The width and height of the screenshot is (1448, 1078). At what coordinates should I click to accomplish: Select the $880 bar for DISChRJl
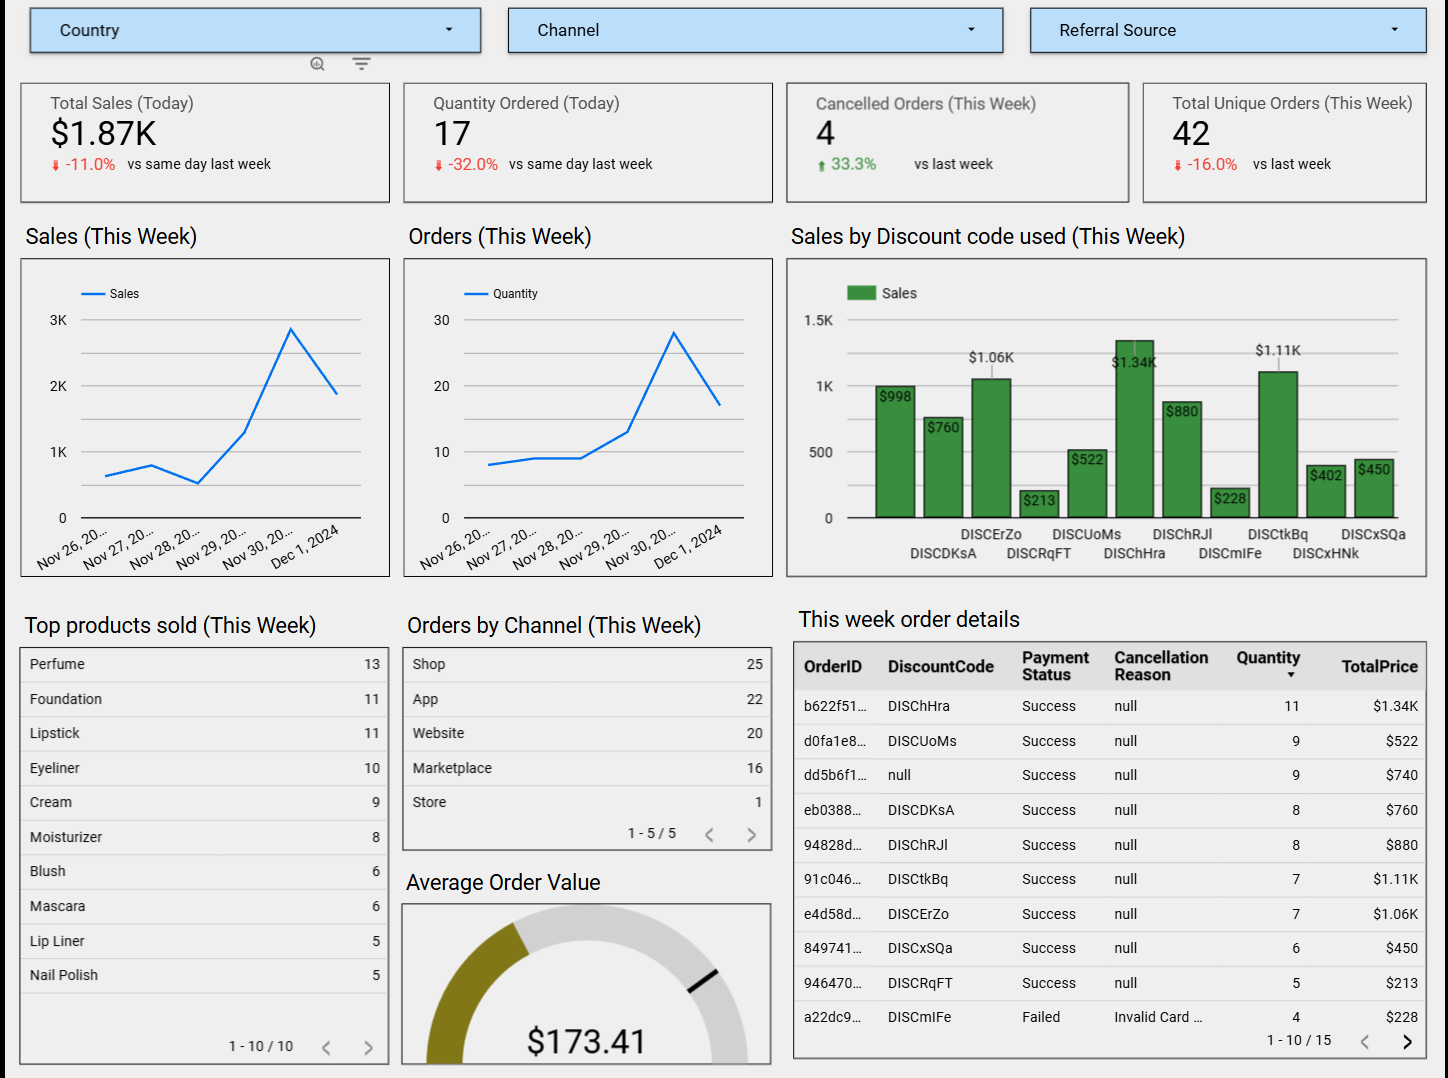pyautogui.click(x=1182, y=459)
